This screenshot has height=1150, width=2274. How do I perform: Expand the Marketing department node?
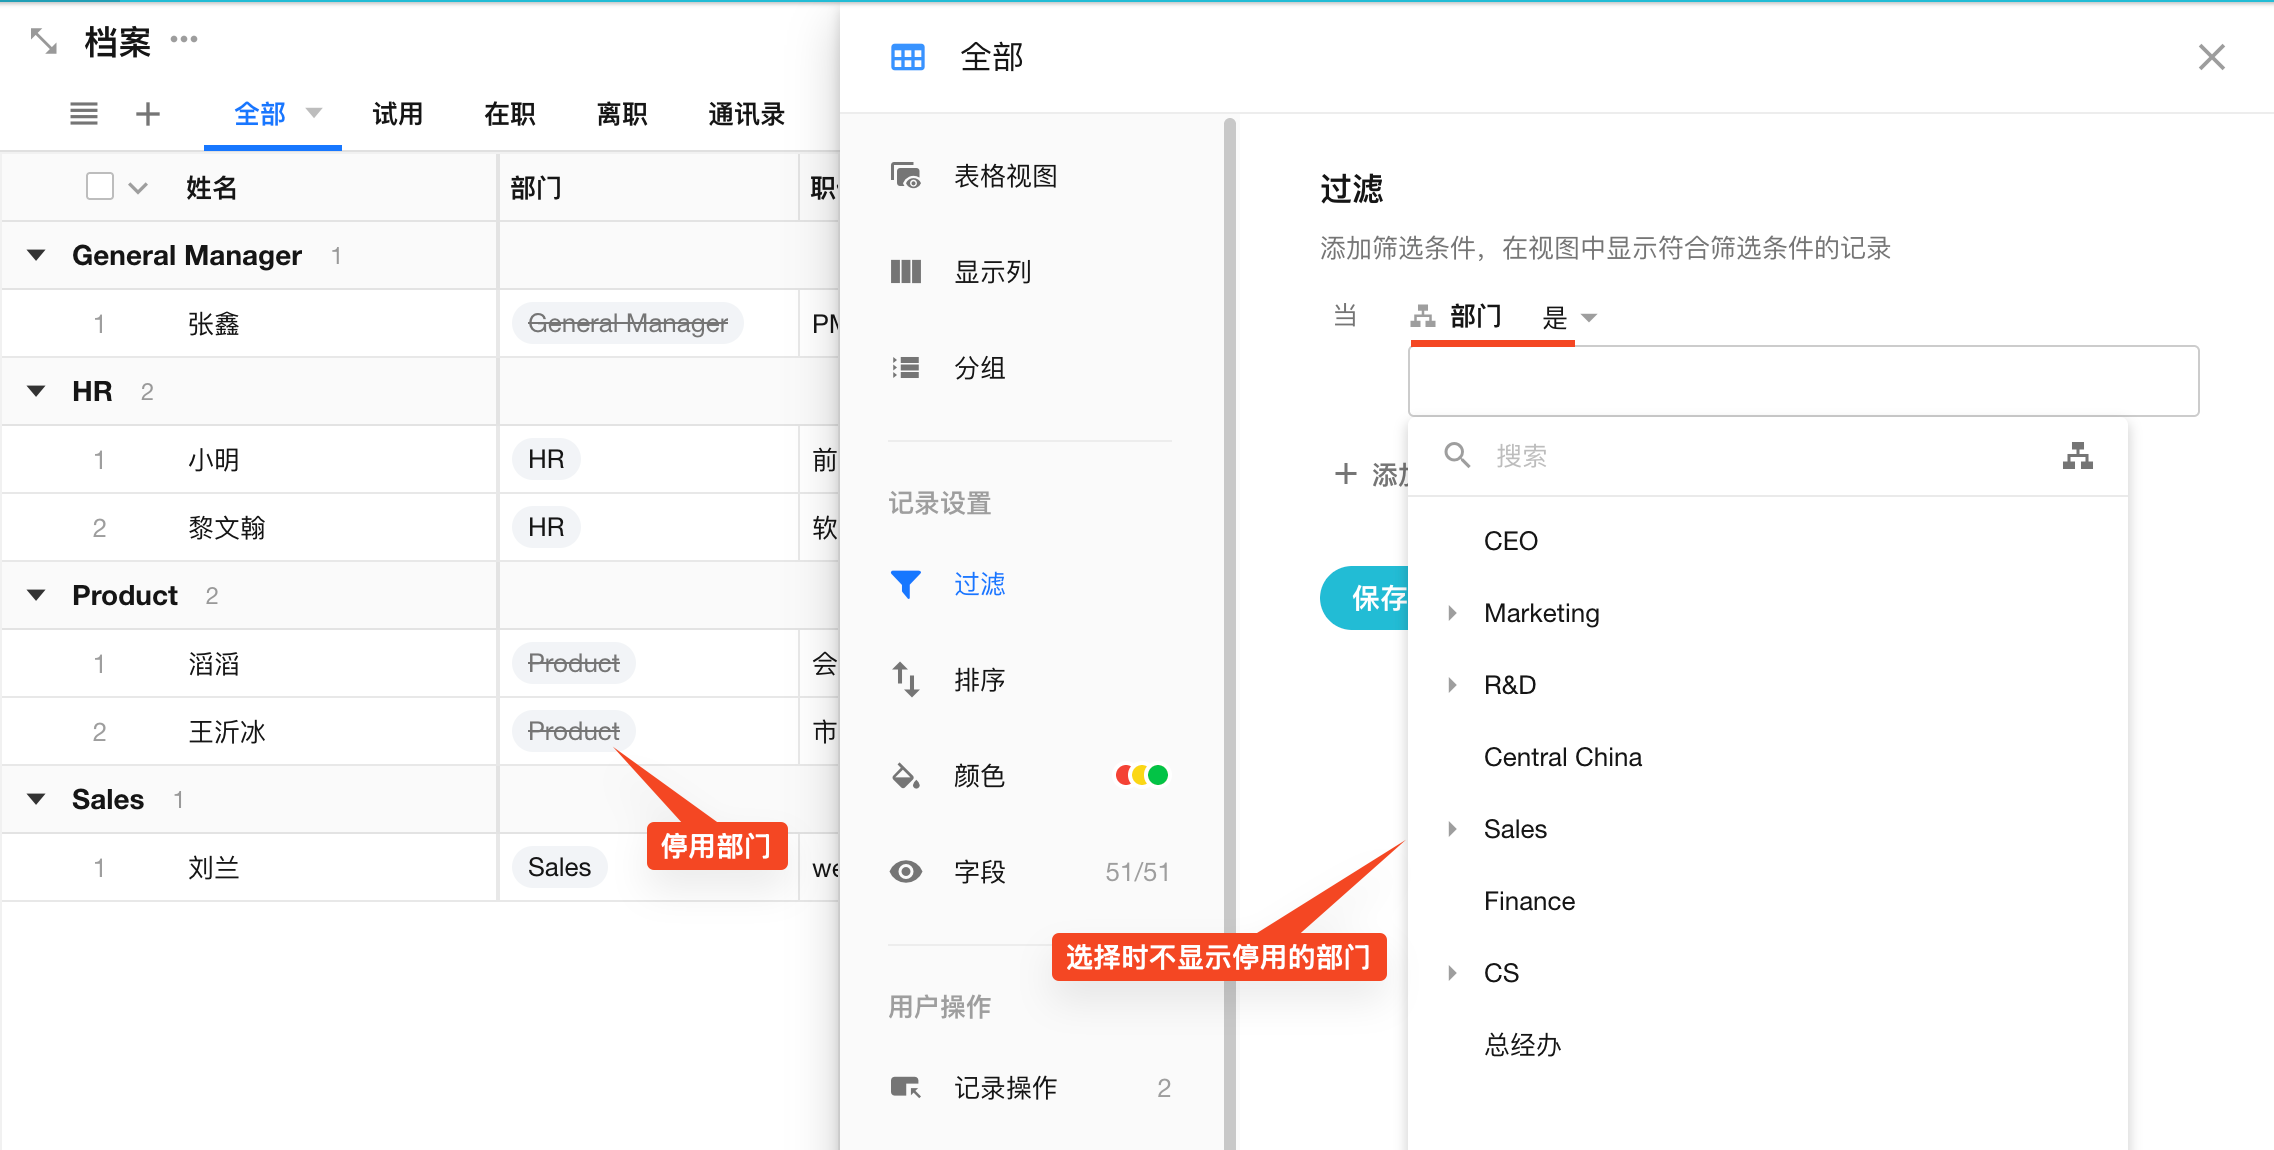1452,613
